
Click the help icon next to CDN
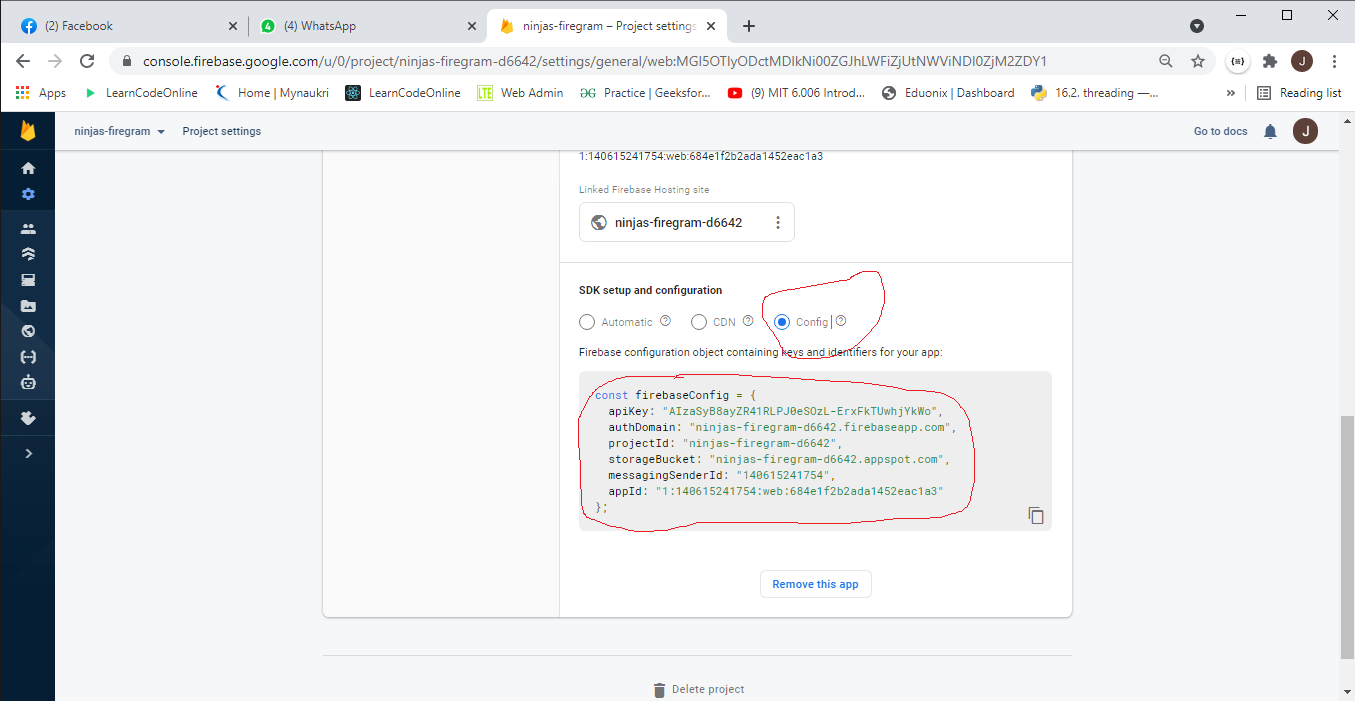[x=748, y=321]
